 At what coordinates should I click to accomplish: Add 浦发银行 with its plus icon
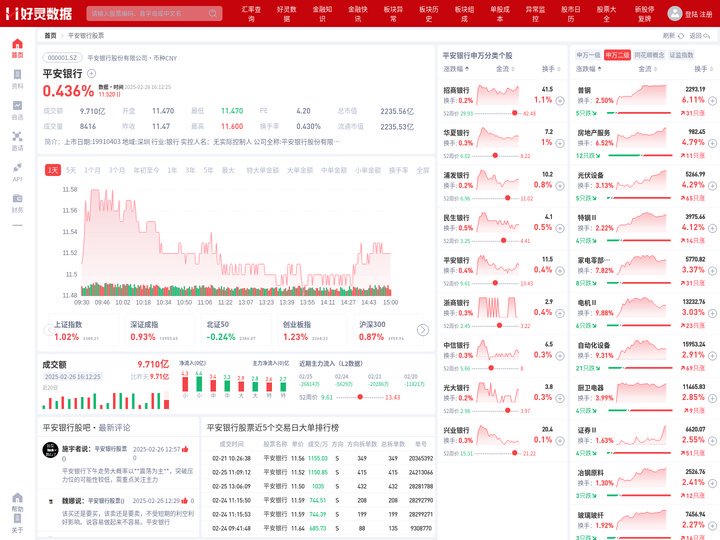pyautogui.click(x=560, y=186)
